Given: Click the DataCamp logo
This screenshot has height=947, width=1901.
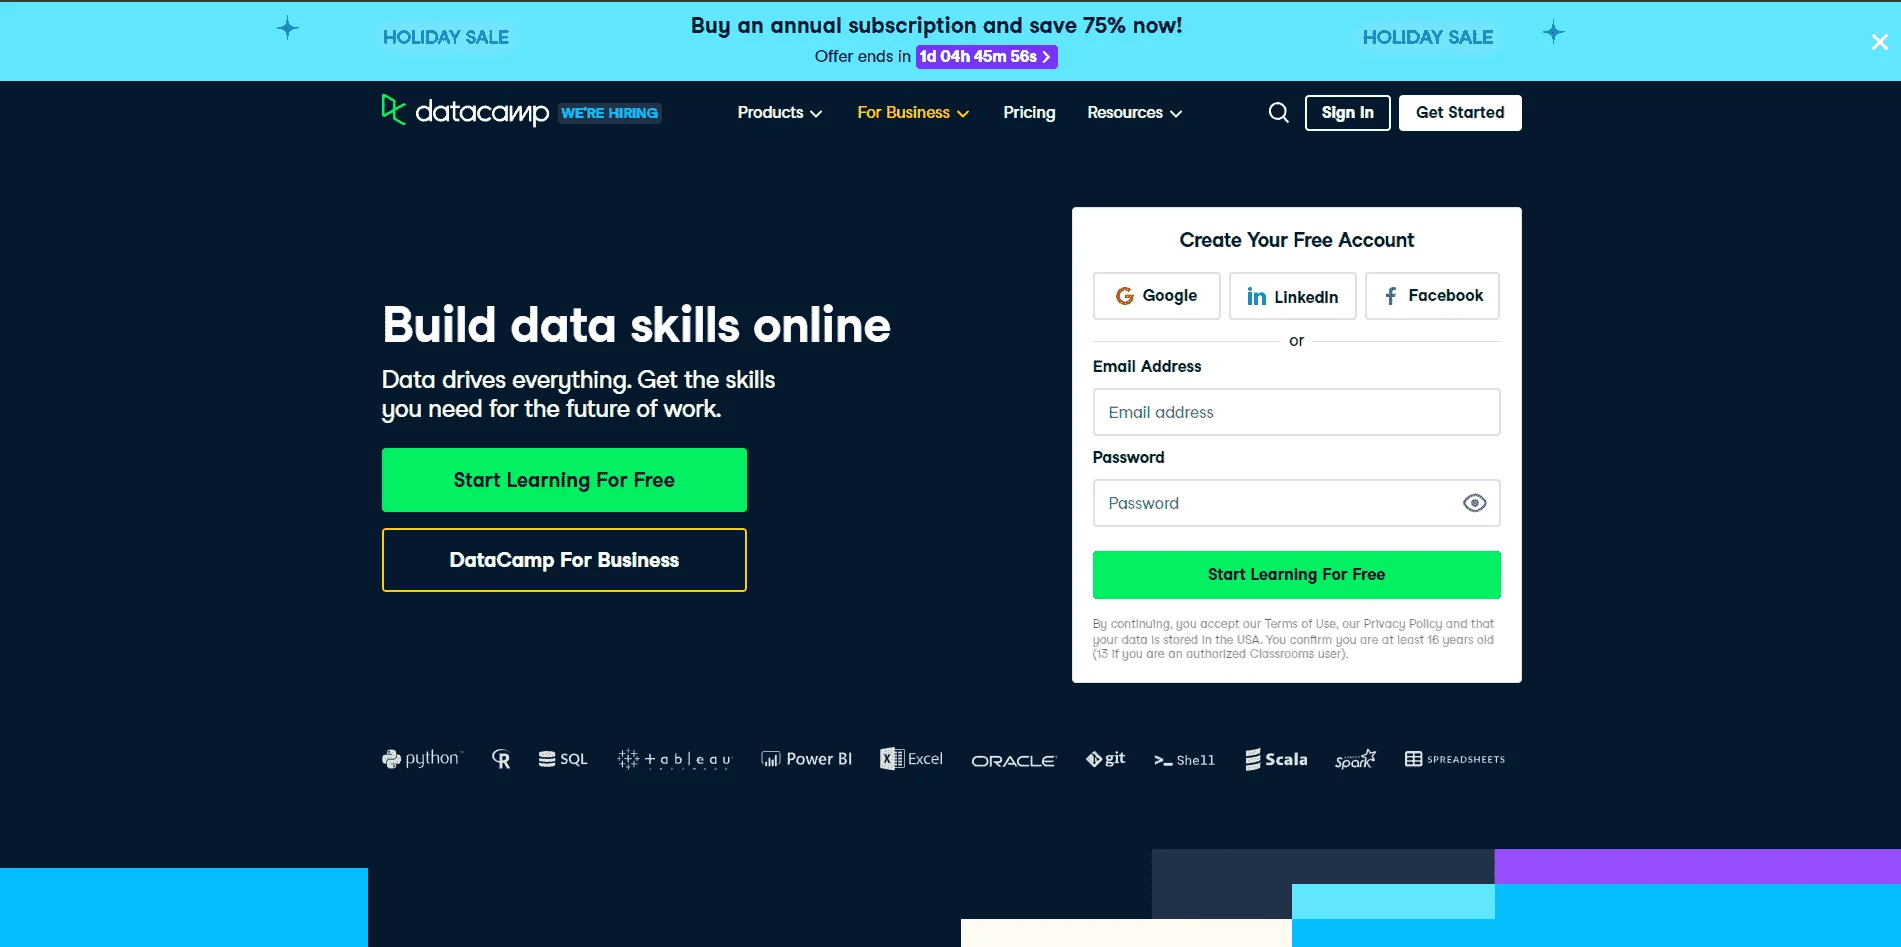Looking at the screenshot, I should coord(465,111).
